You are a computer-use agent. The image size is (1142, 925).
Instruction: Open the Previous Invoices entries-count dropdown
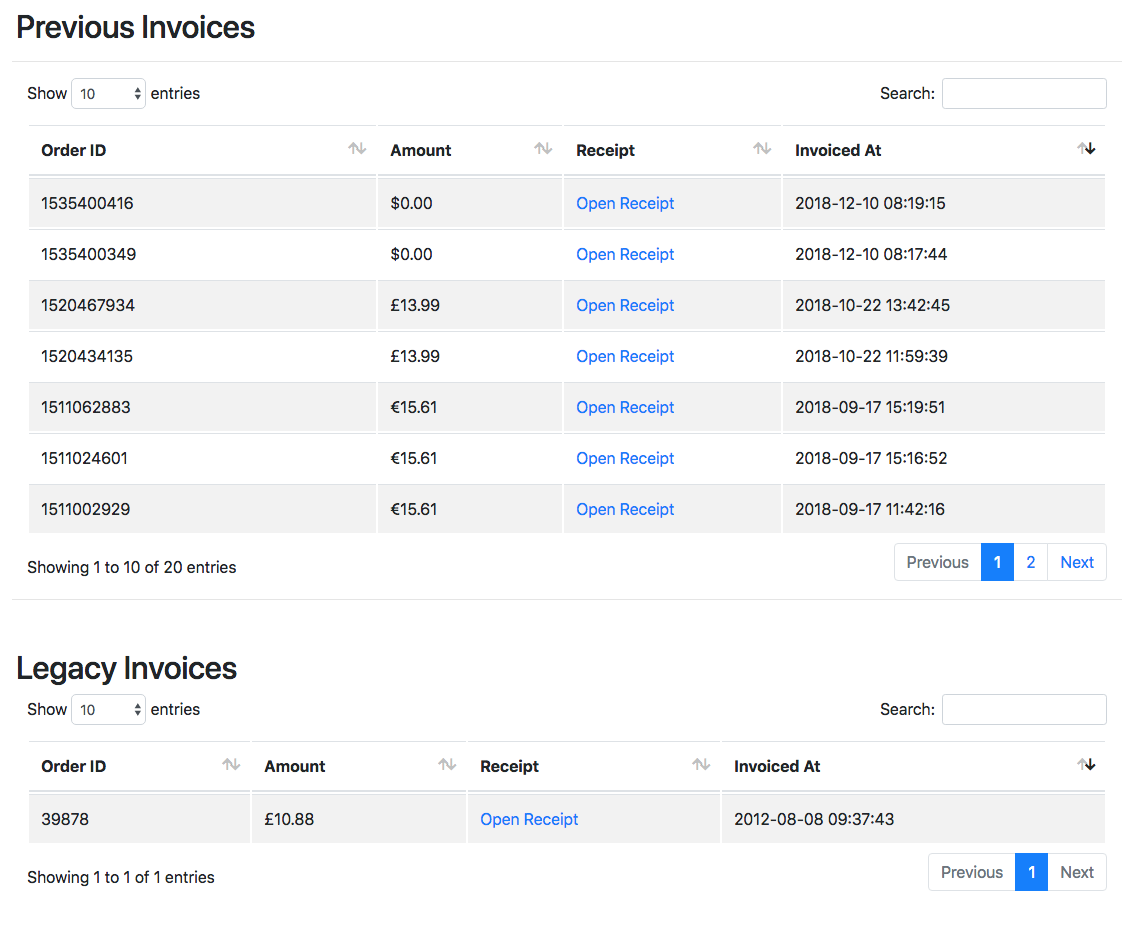109,93
